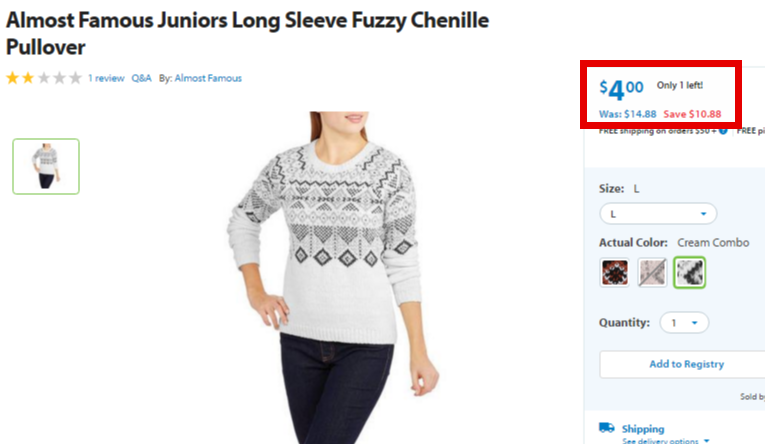The width and height of the screenshot is (765, 444).
Task: Select the sweater thumbnail image
Action: point(46,166)
